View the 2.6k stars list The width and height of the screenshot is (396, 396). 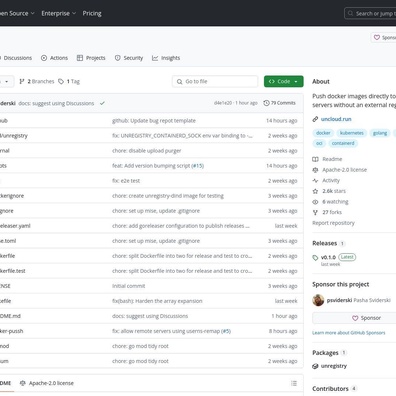[x=329, y=191]
